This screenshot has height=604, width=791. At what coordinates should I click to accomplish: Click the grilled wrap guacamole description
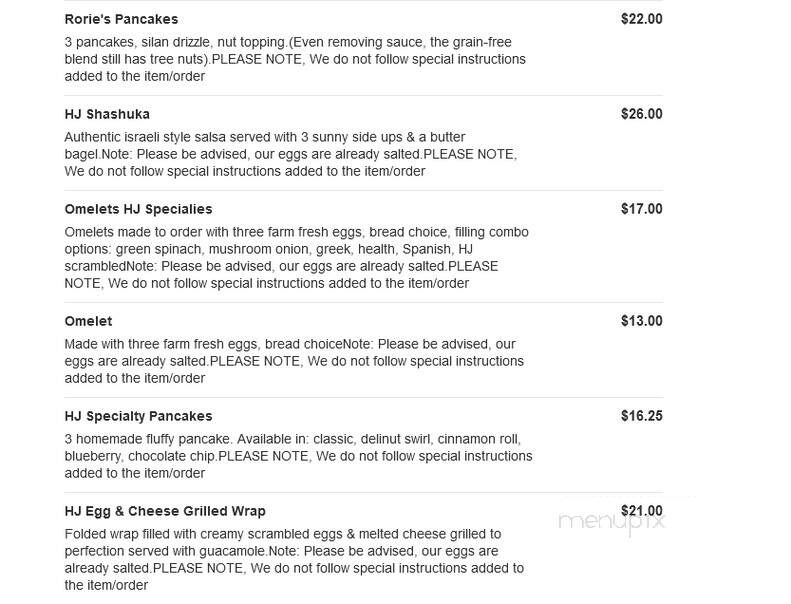[x=294, y=559]
